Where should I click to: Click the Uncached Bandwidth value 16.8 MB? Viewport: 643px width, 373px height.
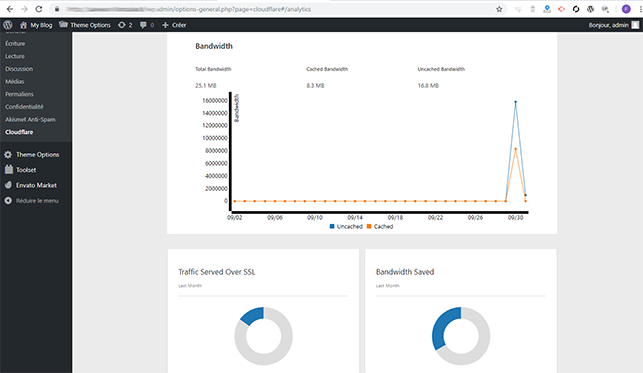(428, 86)
